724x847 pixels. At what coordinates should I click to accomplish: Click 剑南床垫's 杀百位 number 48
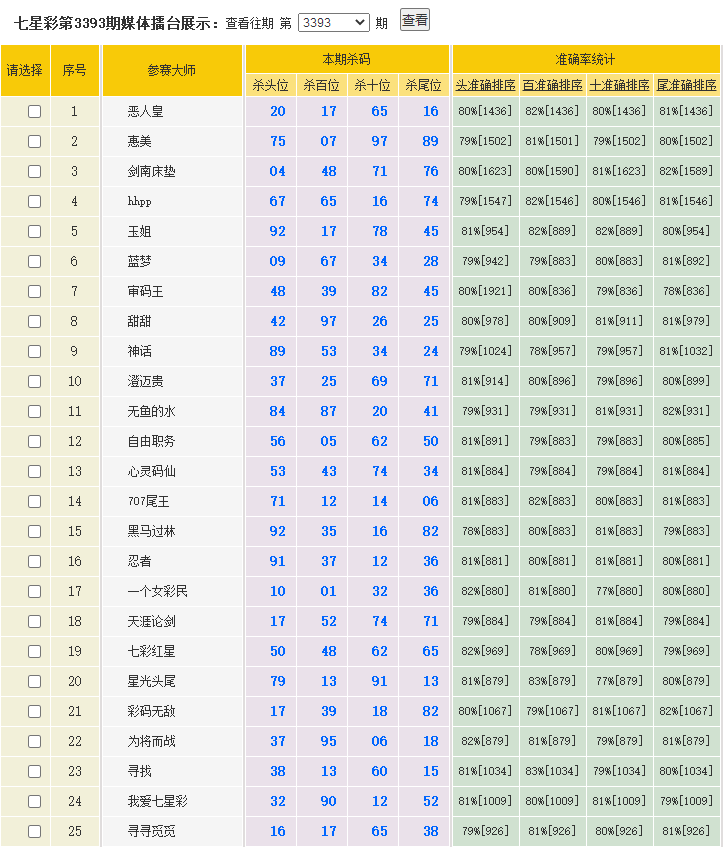(329, 171)
